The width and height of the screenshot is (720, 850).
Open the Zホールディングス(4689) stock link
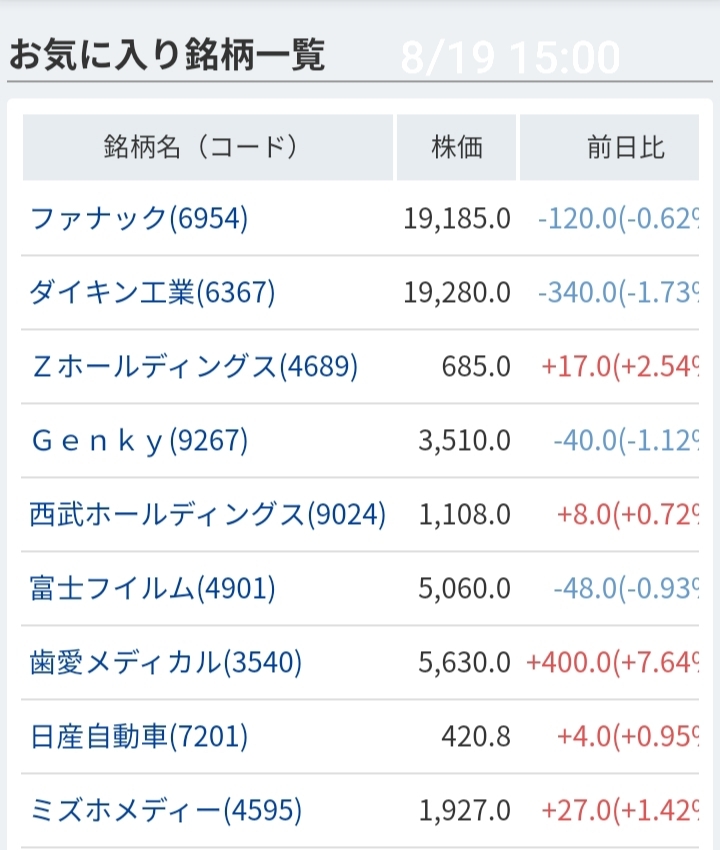coord(194,366)
